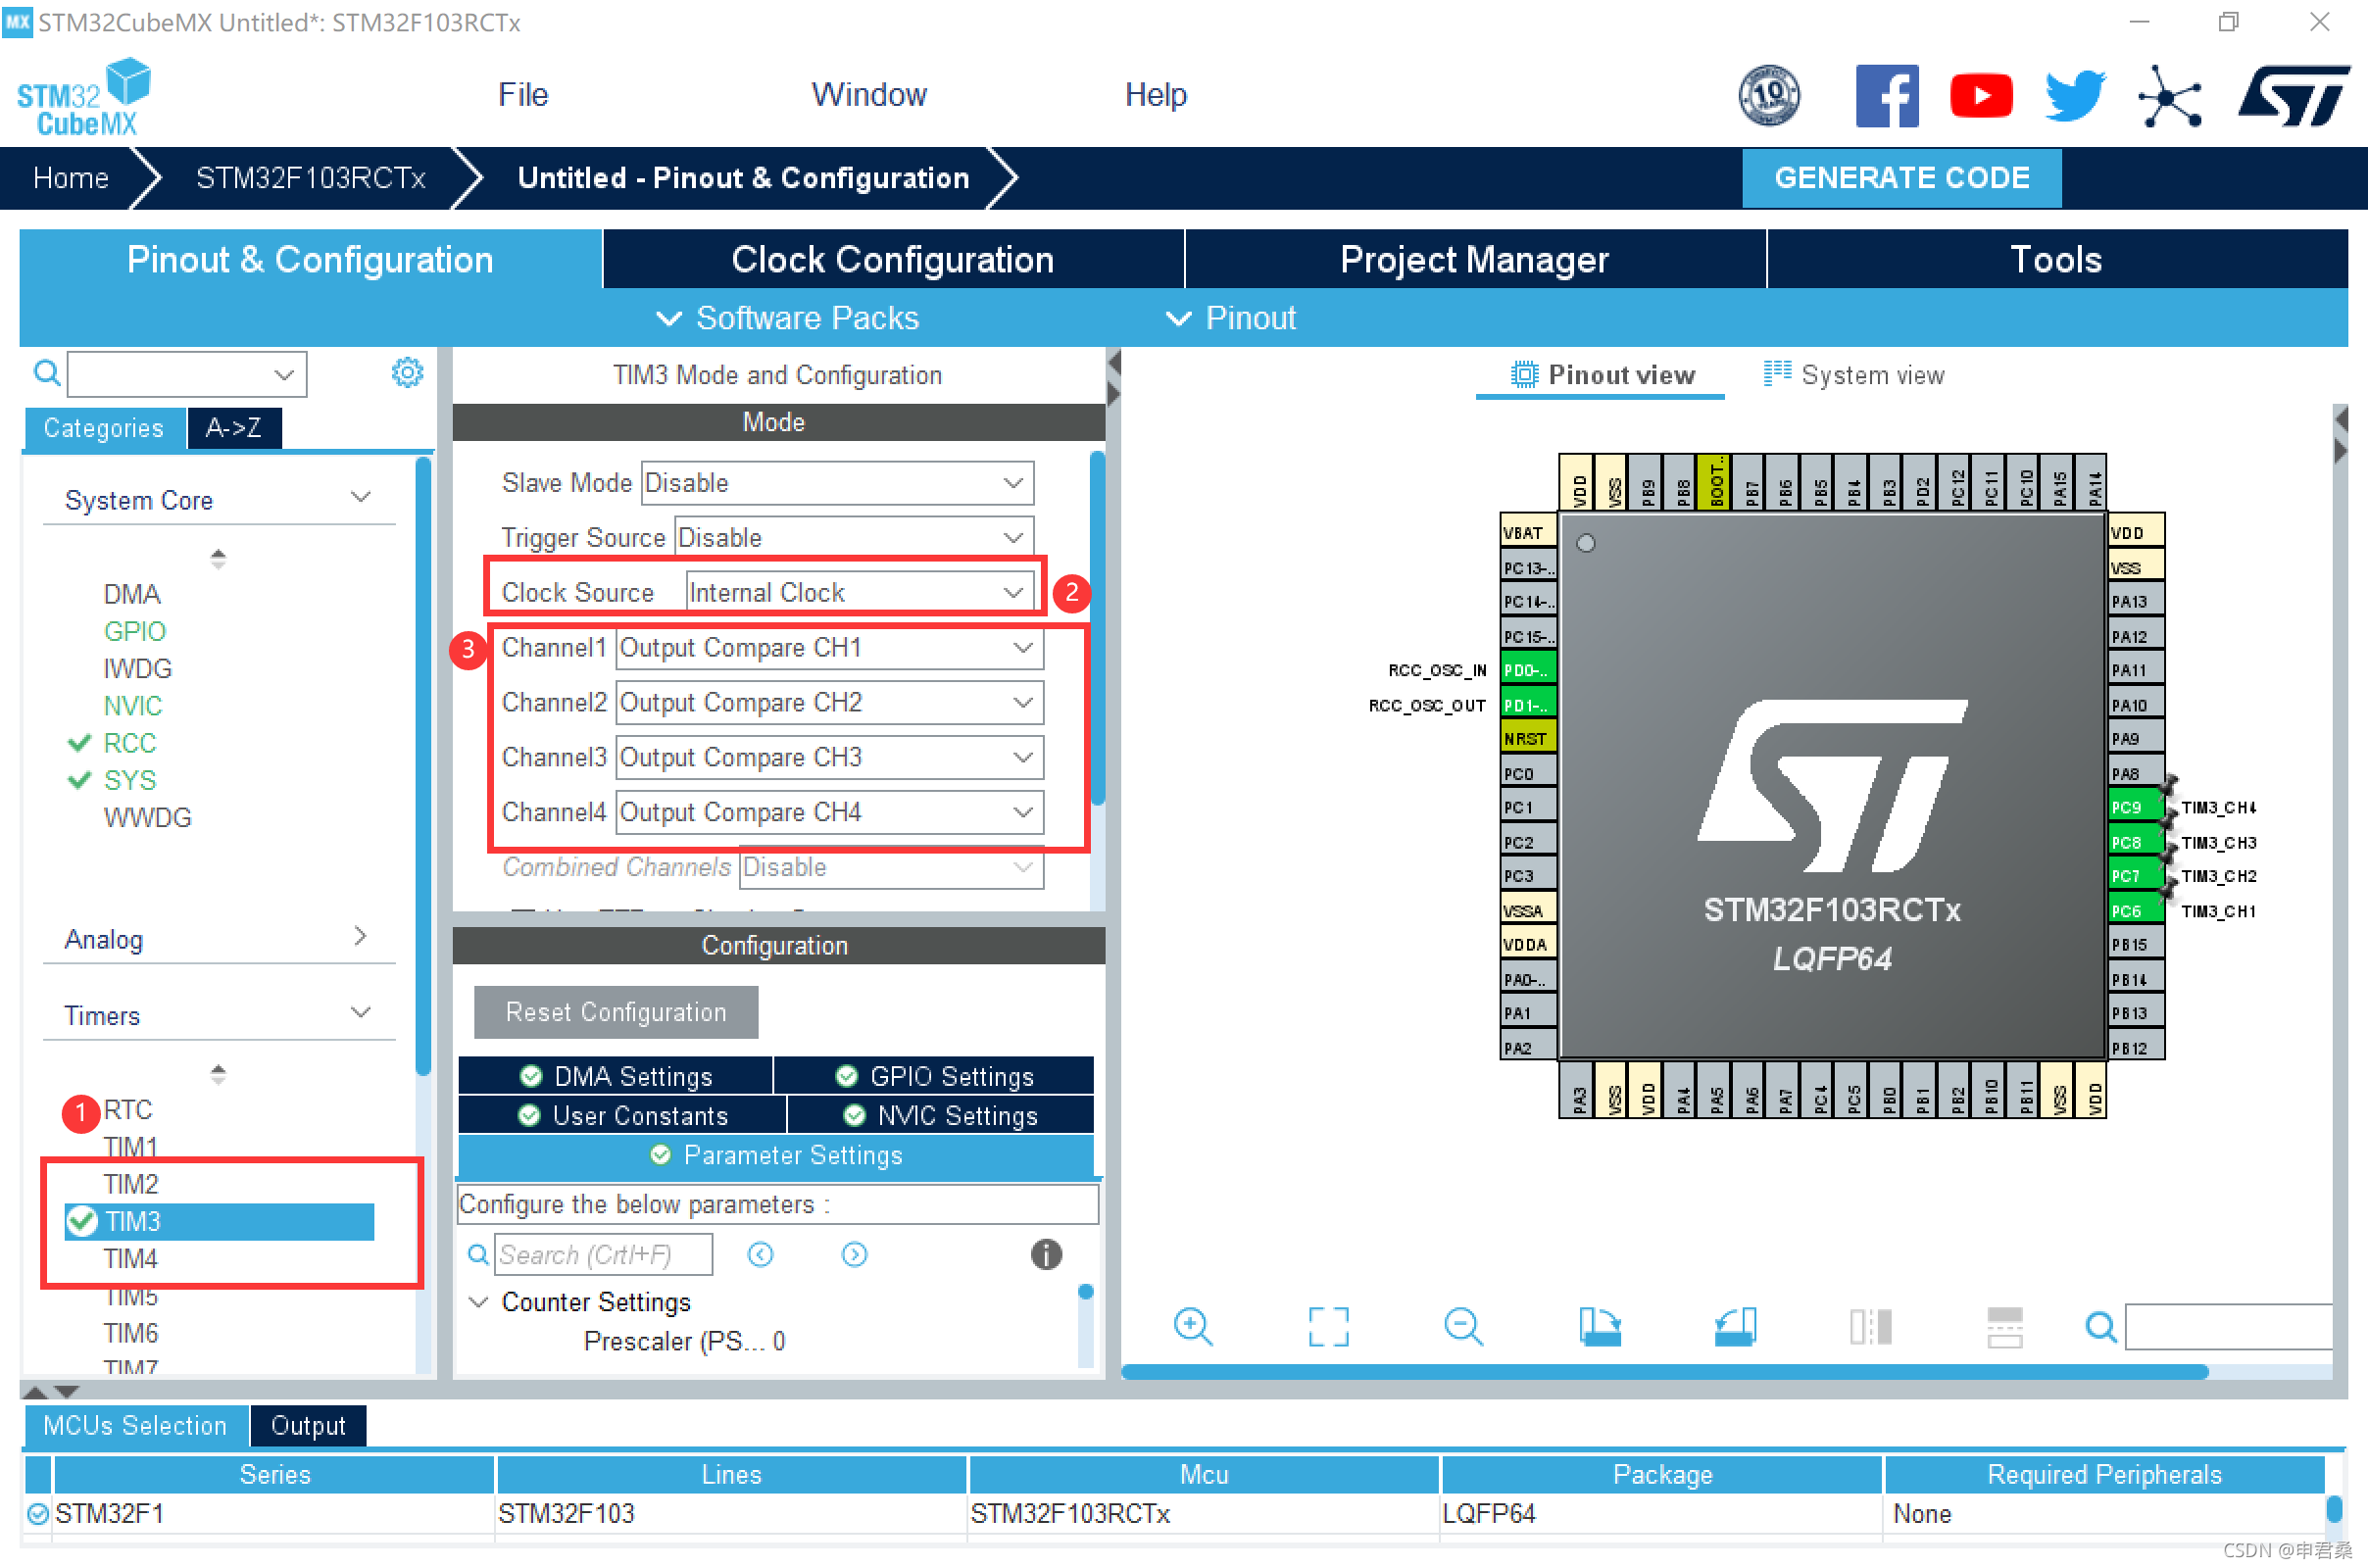Open User Constants tab

(622, 1115)
